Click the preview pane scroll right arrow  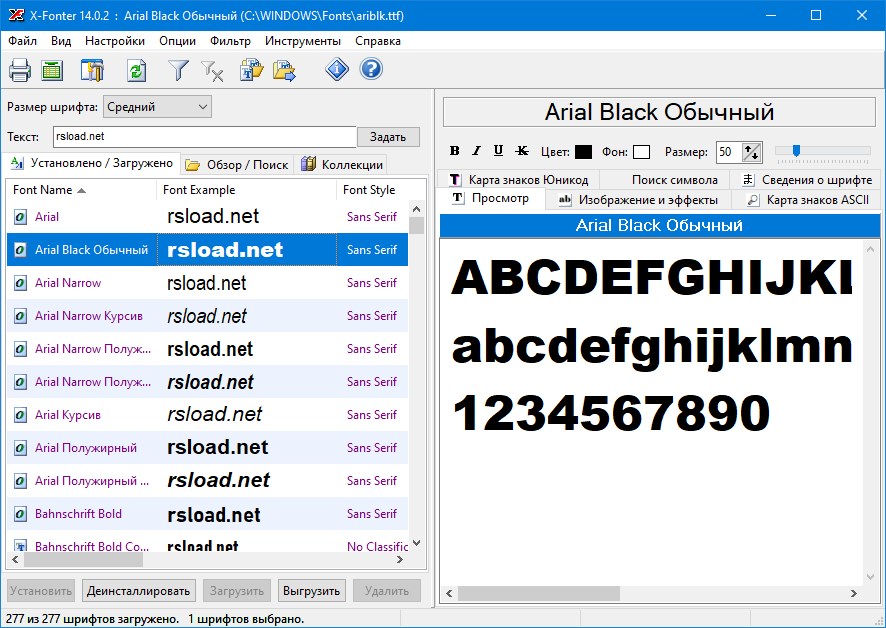[853, 594]
